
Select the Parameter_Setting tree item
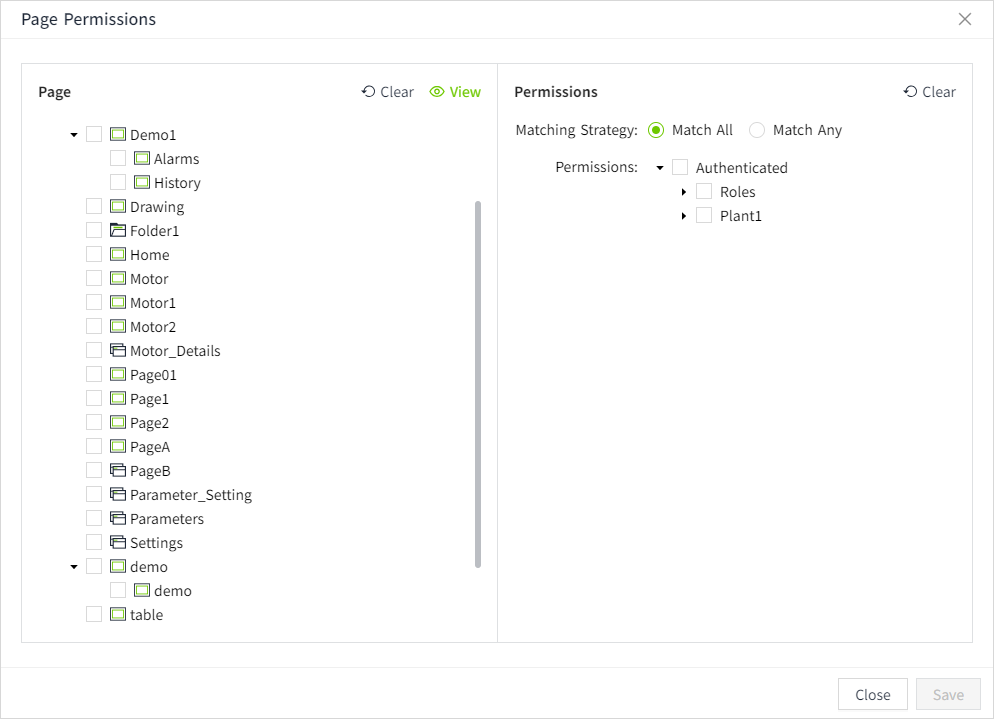190,495
